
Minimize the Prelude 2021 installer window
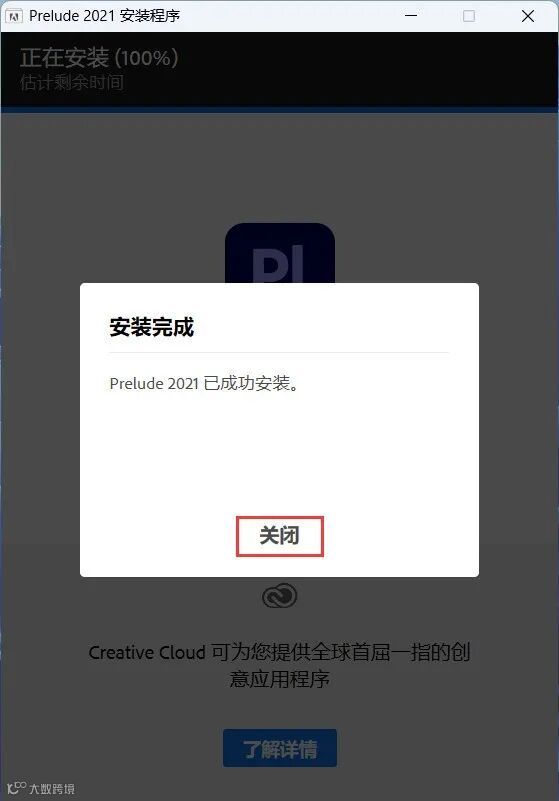pos(411,16)
